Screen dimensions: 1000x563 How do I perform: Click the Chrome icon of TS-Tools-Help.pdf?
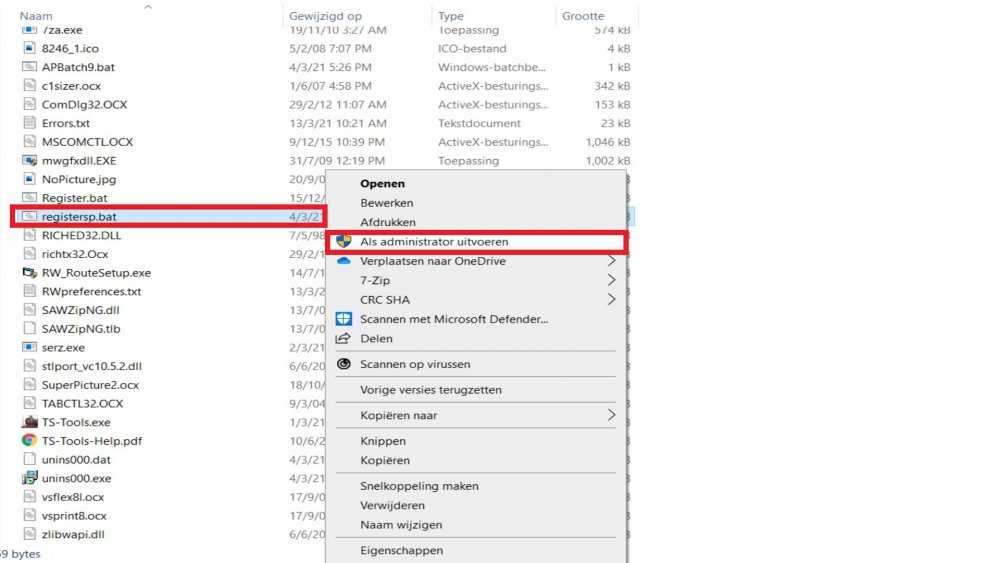pos(29,441)
